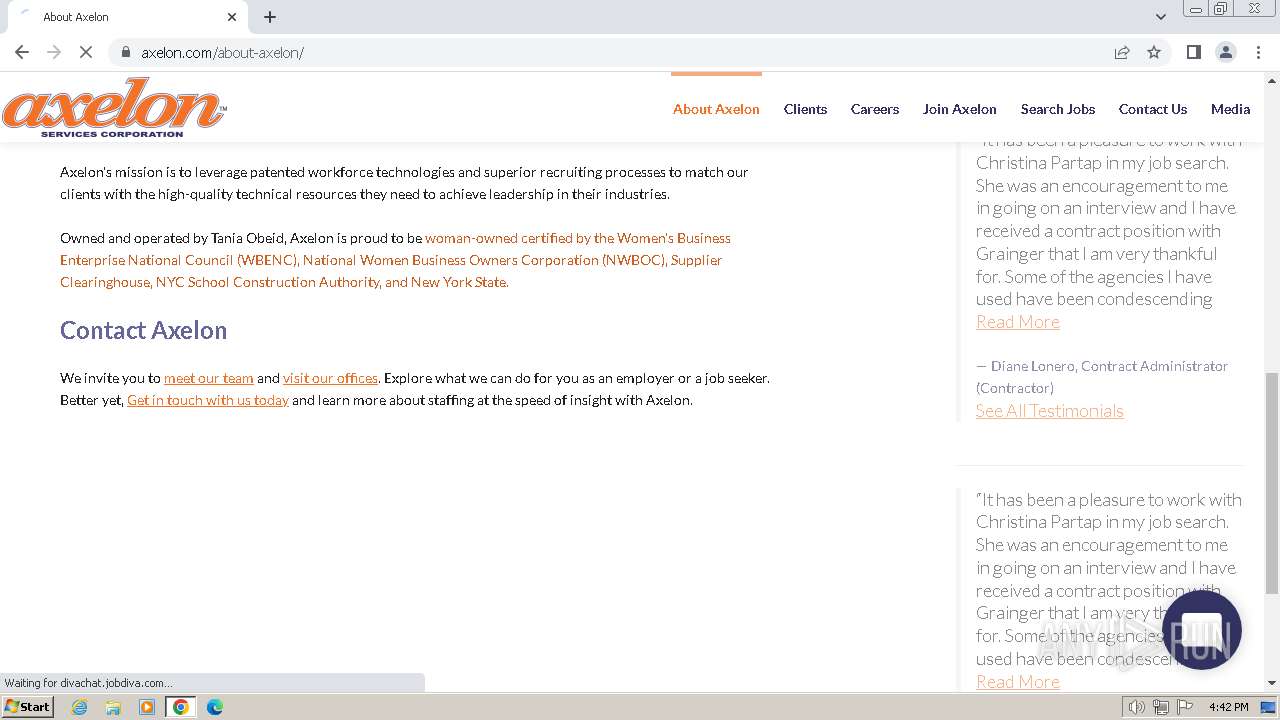Open a new browser tab
Screen dimensions: 1280x720
(x=270, y=17)
